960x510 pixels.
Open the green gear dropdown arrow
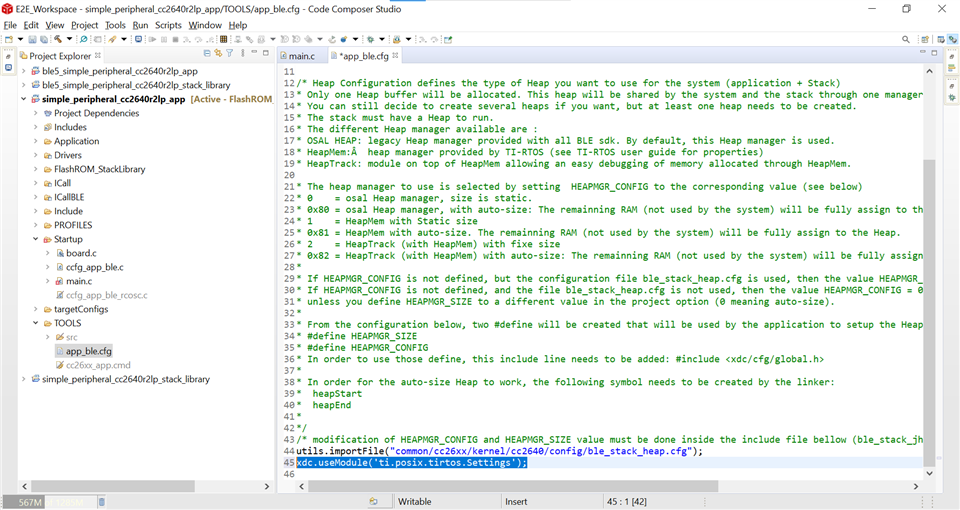(381, 39)
